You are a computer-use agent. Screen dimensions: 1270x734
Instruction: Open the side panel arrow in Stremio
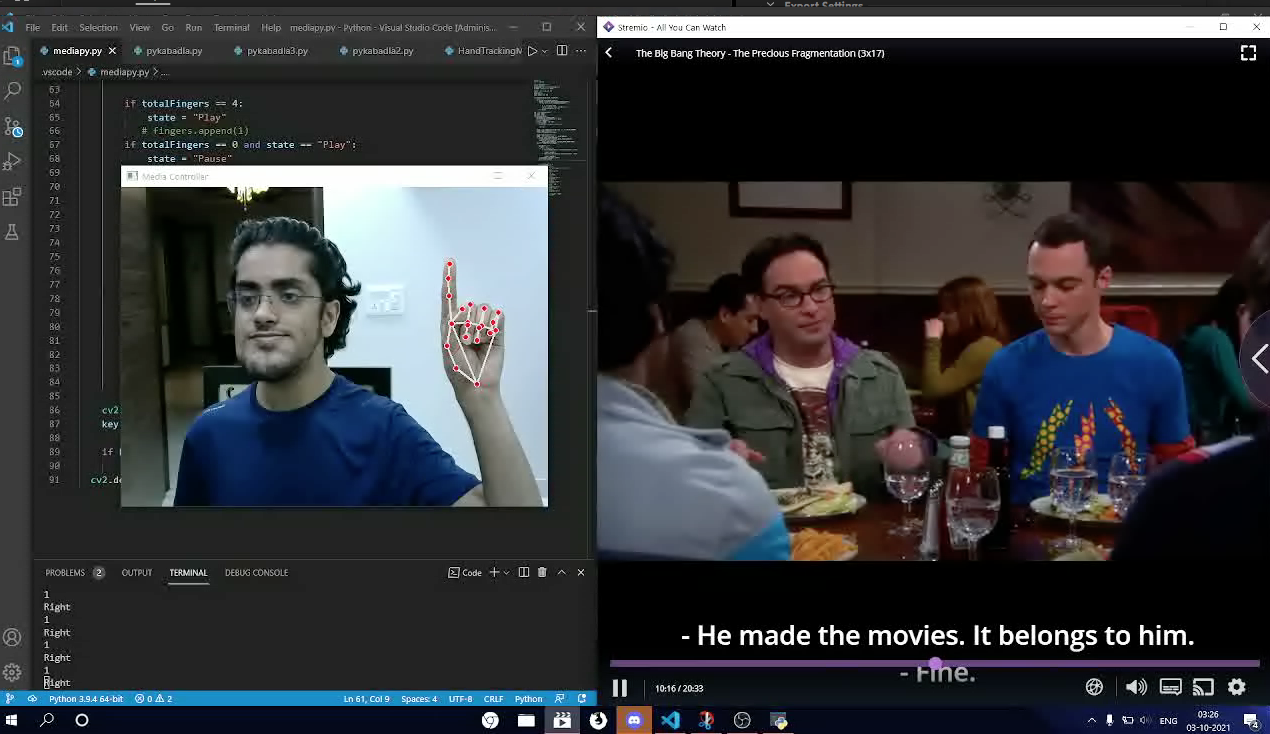(1258, 360)
